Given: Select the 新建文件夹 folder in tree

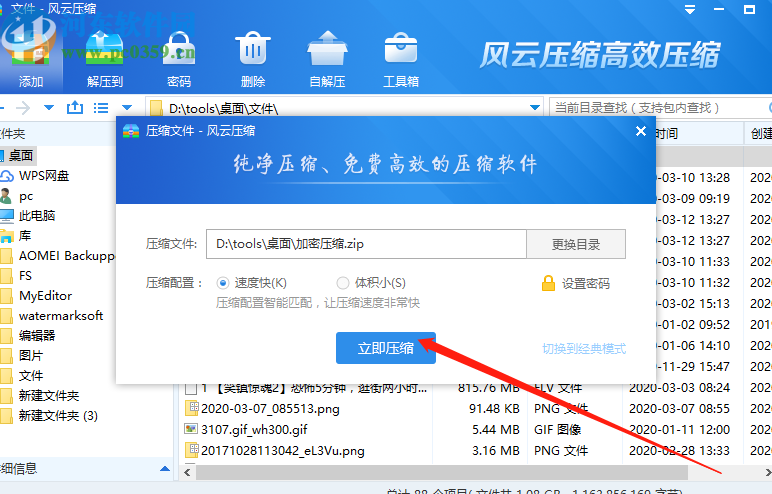Looking at the screenshot, I should coord(49,395).
